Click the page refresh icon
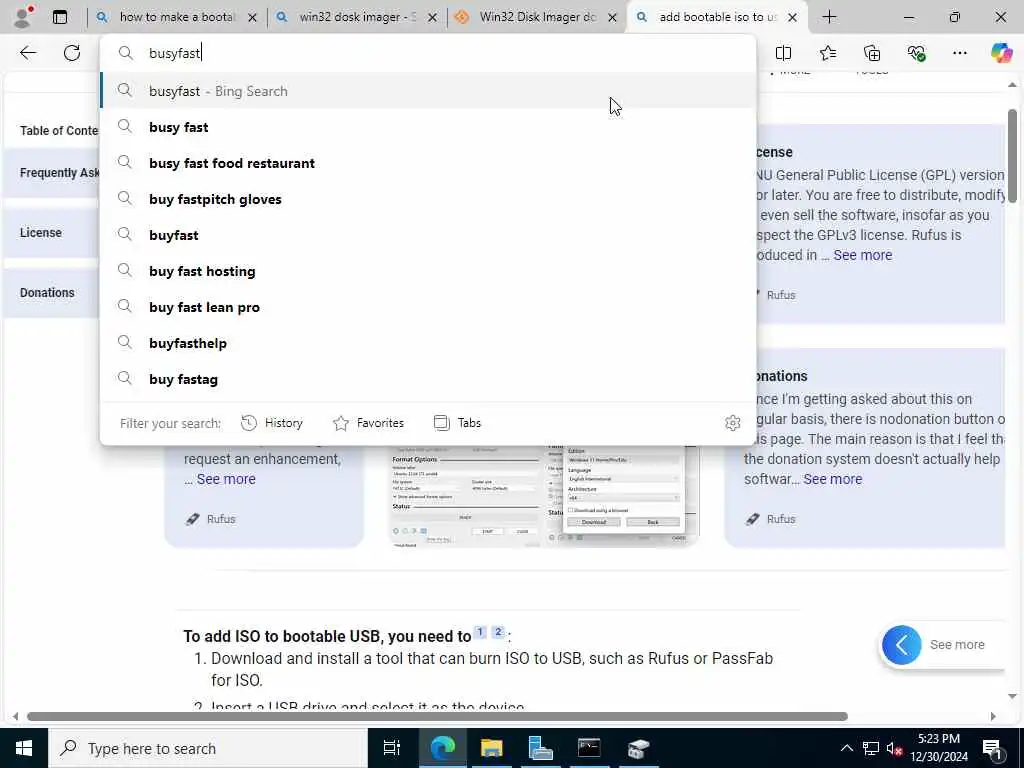1024x768 pixels. point(72,53)
